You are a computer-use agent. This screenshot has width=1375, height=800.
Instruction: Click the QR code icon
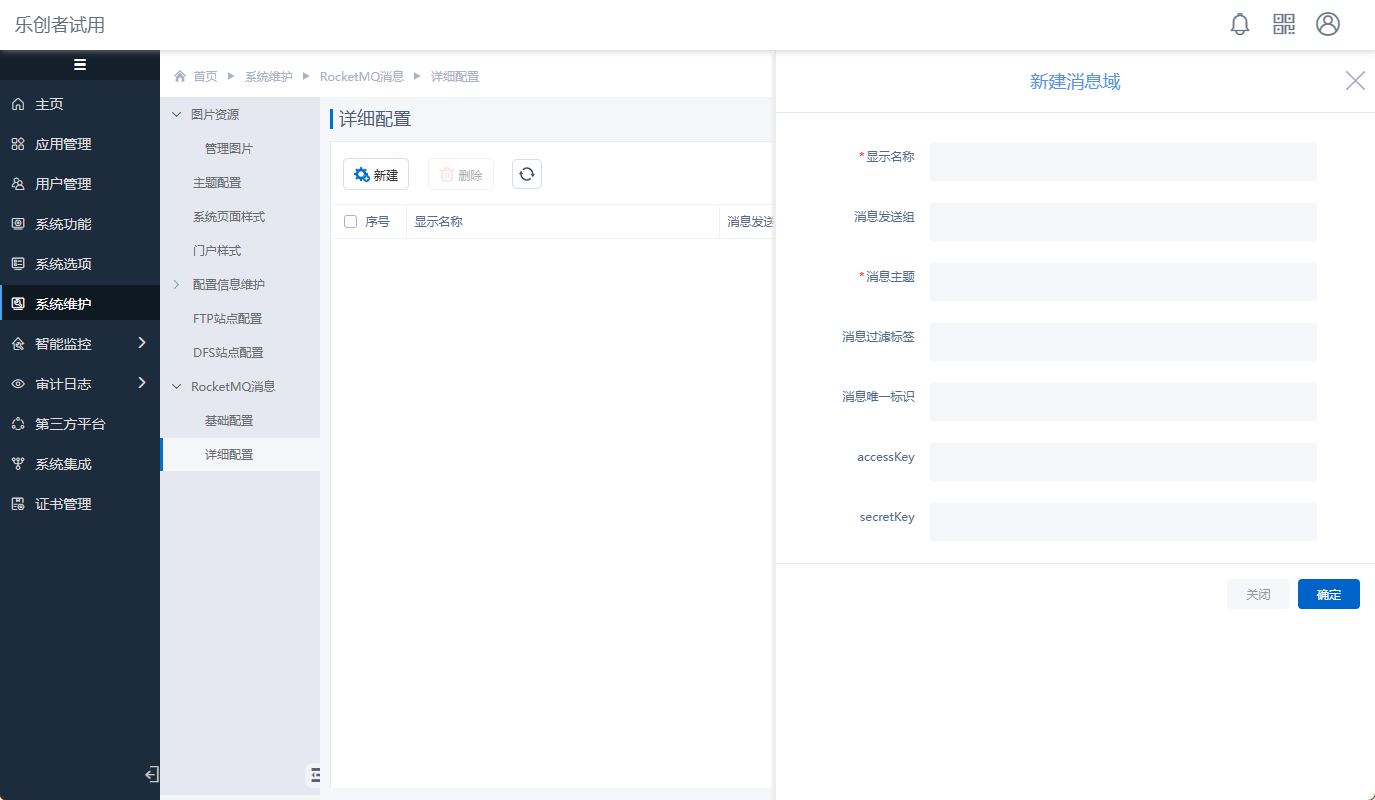[1284, 25]
